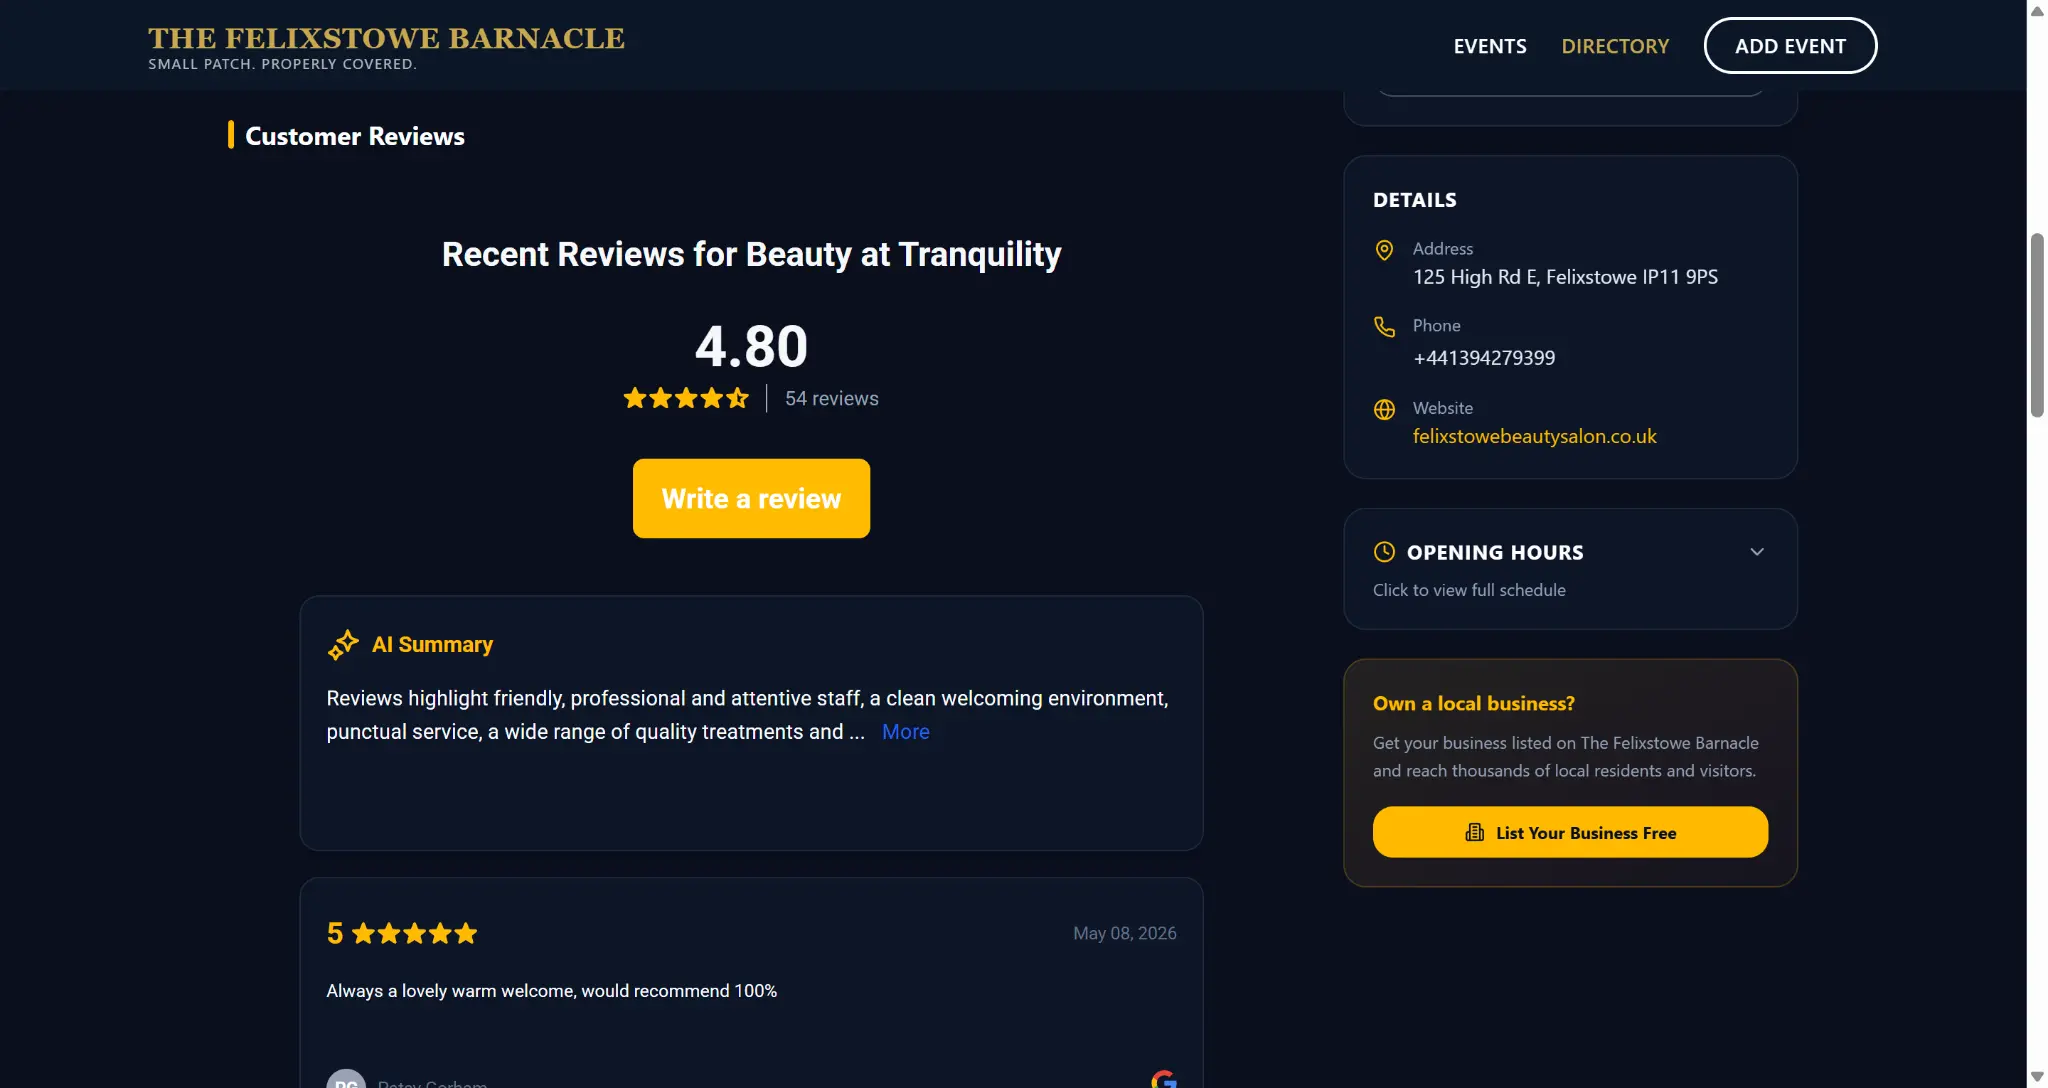
Task: Click the page vertical scrollbar thumb
Action: coord(2036,325)
